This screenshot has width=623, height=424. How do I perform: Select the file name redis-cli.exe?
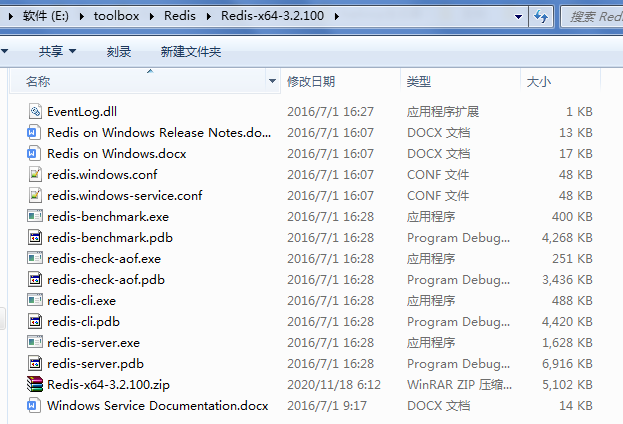[x=81, y=300]
